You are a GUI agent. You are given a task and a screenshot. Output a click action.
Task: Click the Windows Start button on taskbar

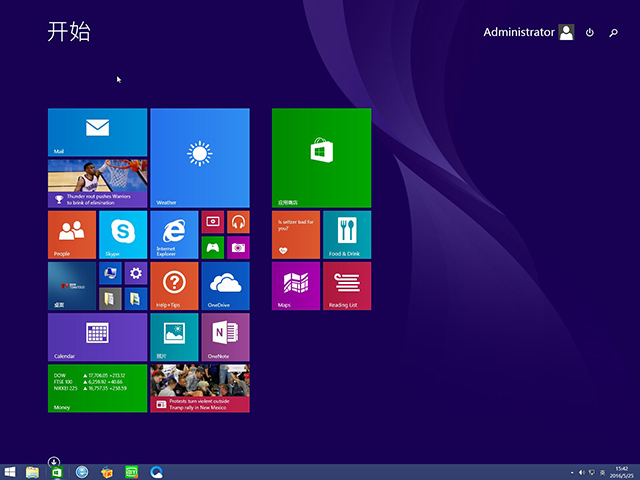[x=9, y=472]
